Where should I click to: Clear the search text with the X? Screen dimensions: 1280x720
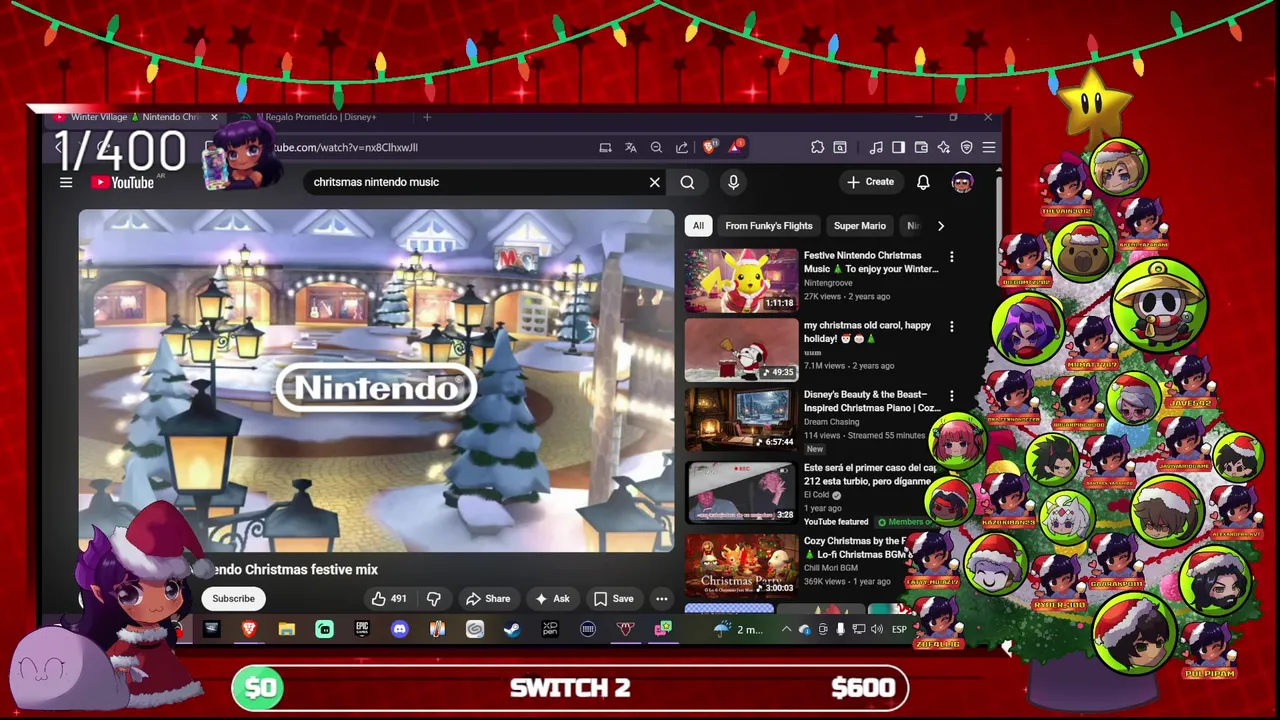click(x=655, y=182)
